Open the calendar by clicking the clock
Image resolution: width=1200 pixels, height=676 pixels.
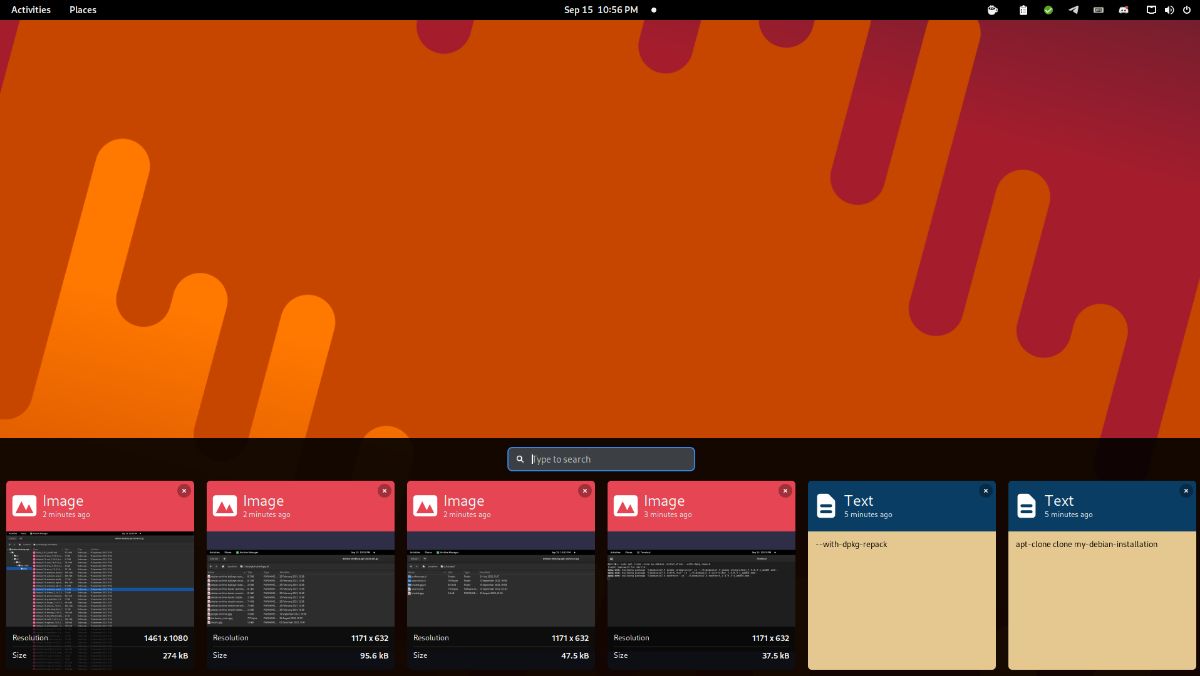coord(600,10)
